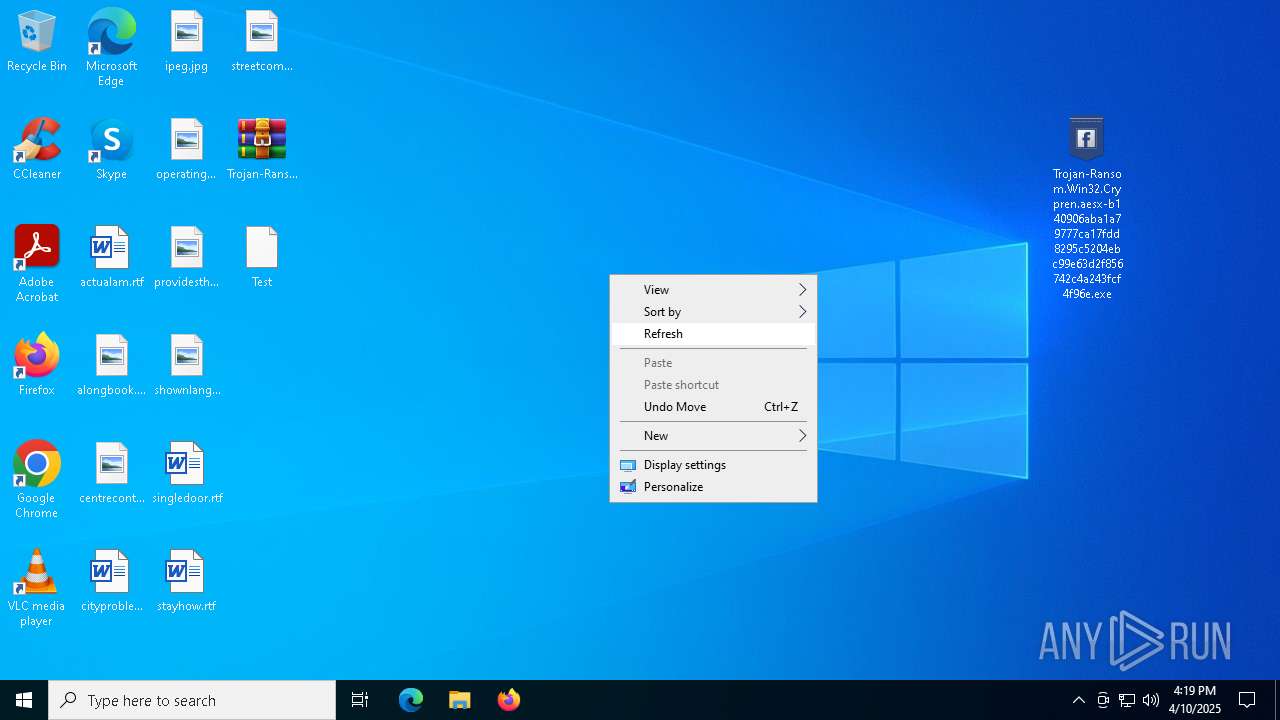Open the notification center

[x=1247, y=700]
